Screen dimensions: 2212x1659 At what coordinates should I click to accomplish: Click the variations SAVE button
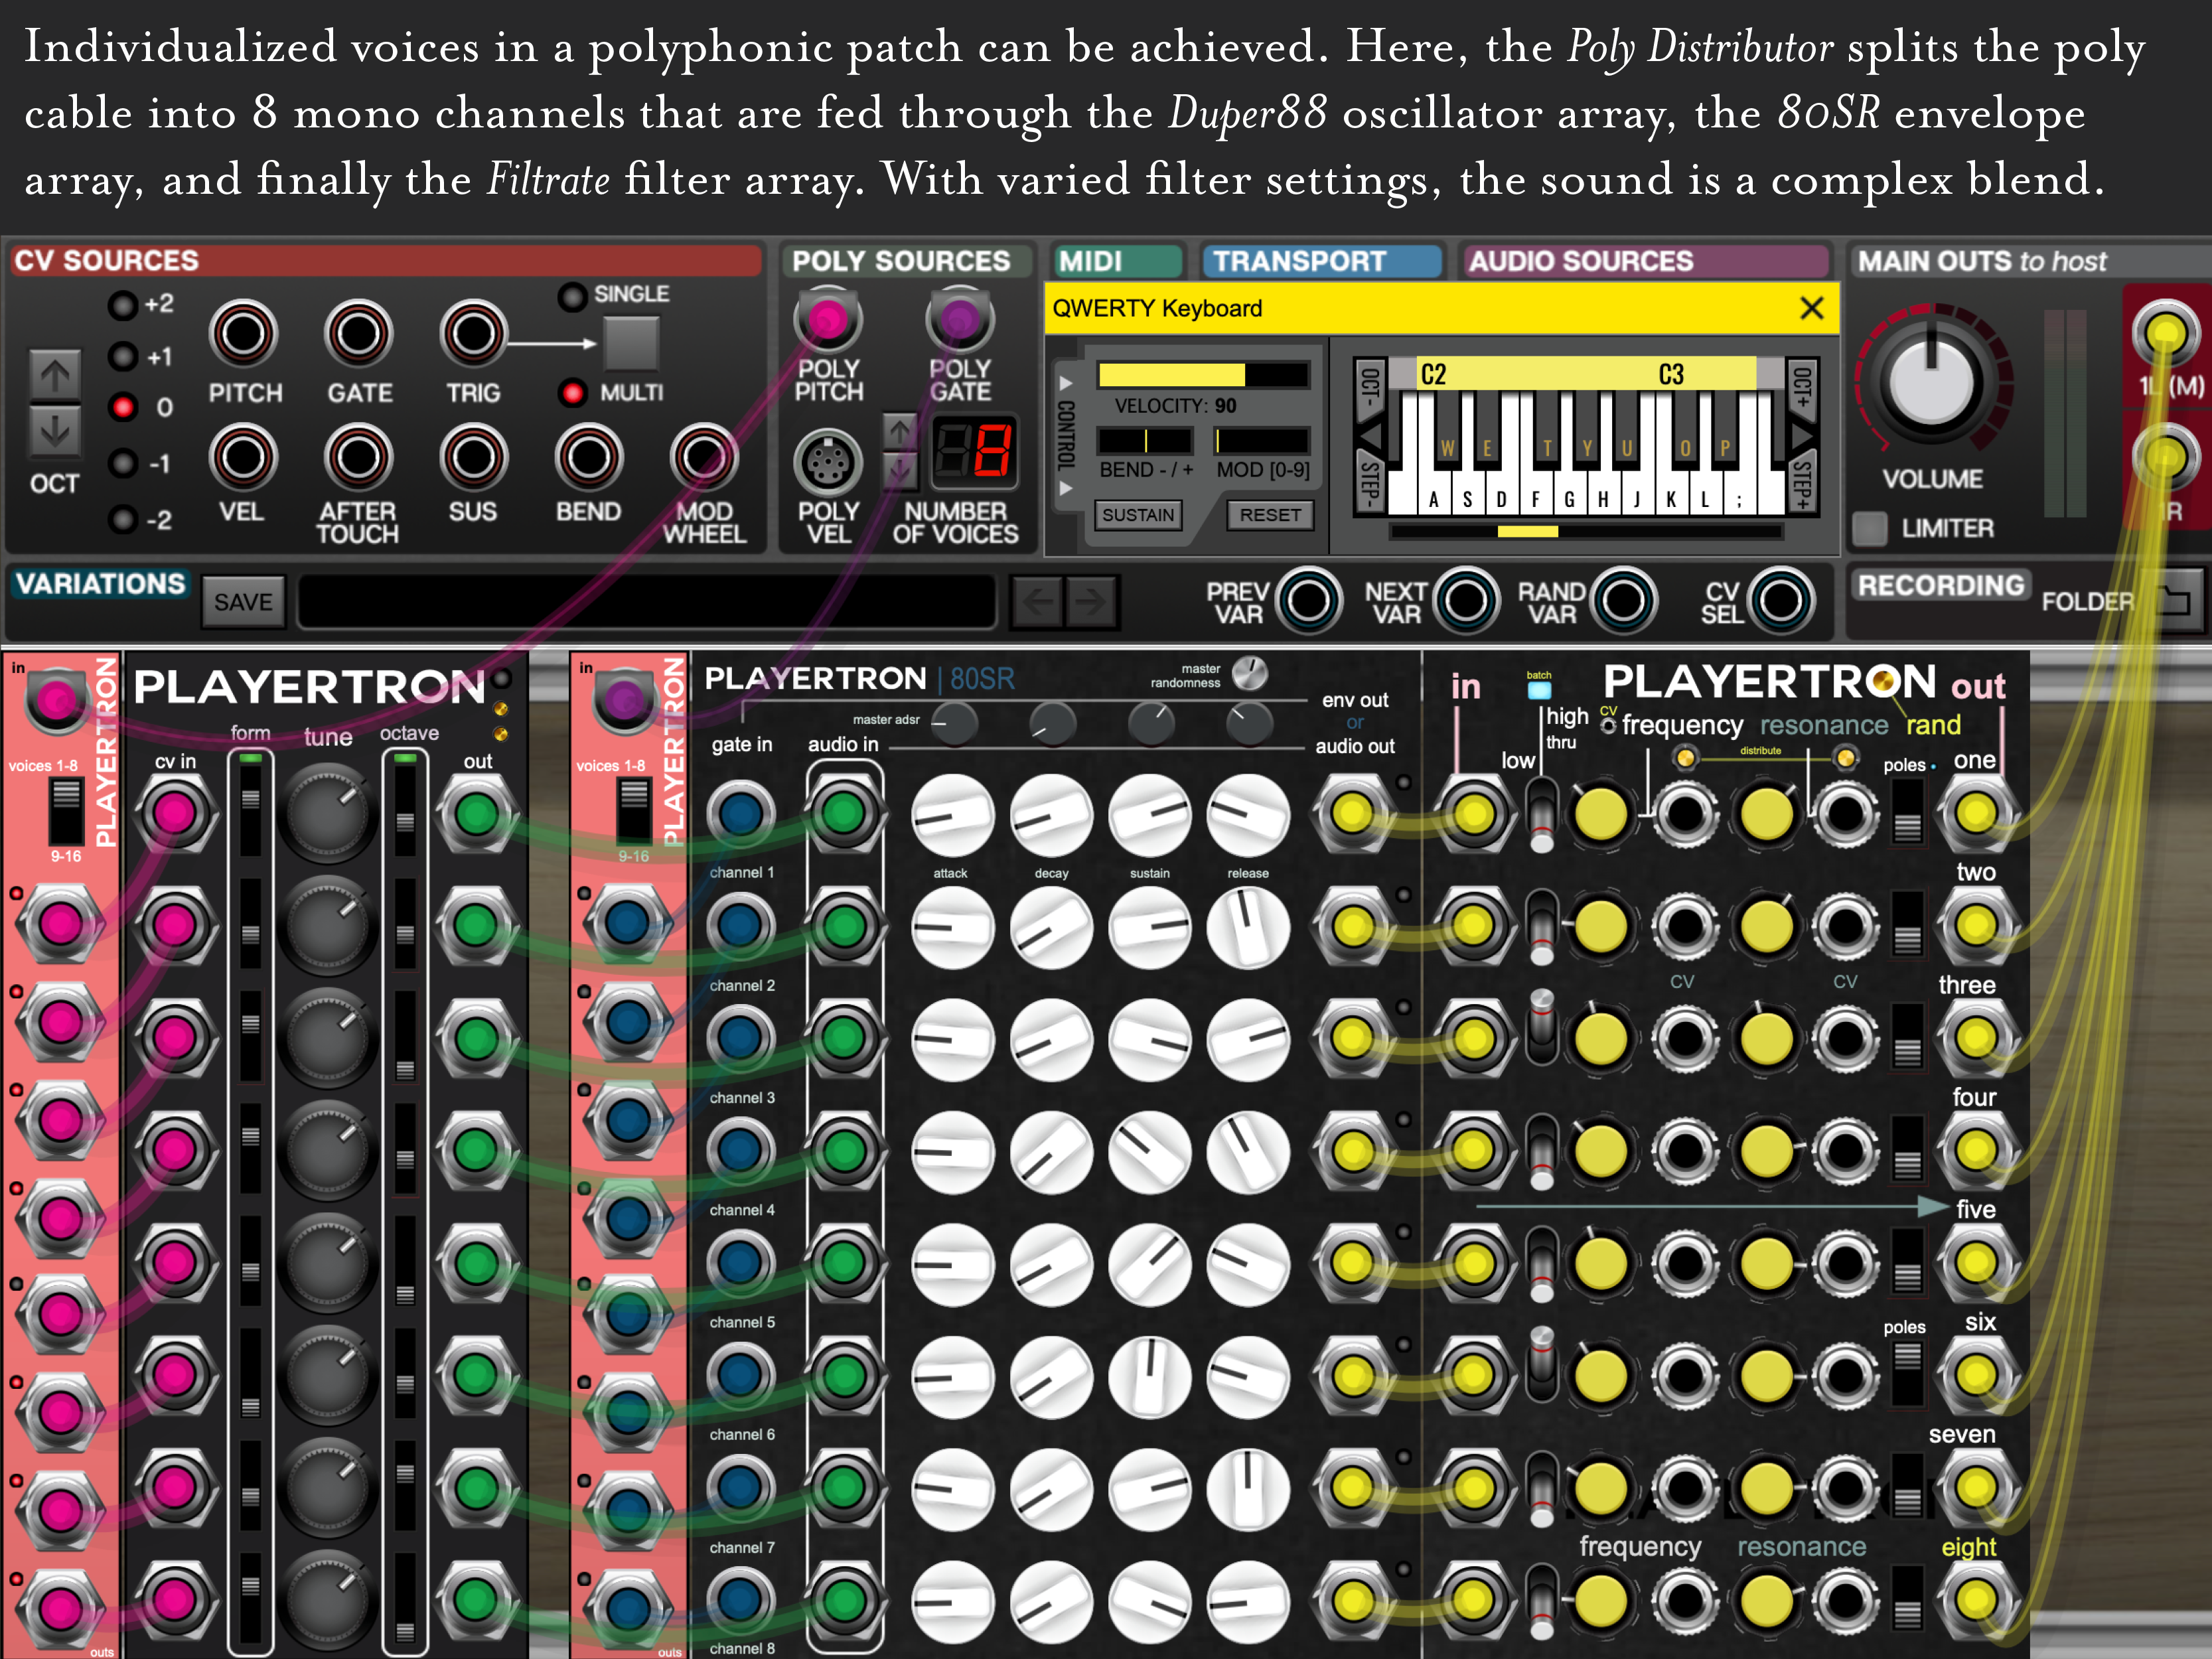243,602
